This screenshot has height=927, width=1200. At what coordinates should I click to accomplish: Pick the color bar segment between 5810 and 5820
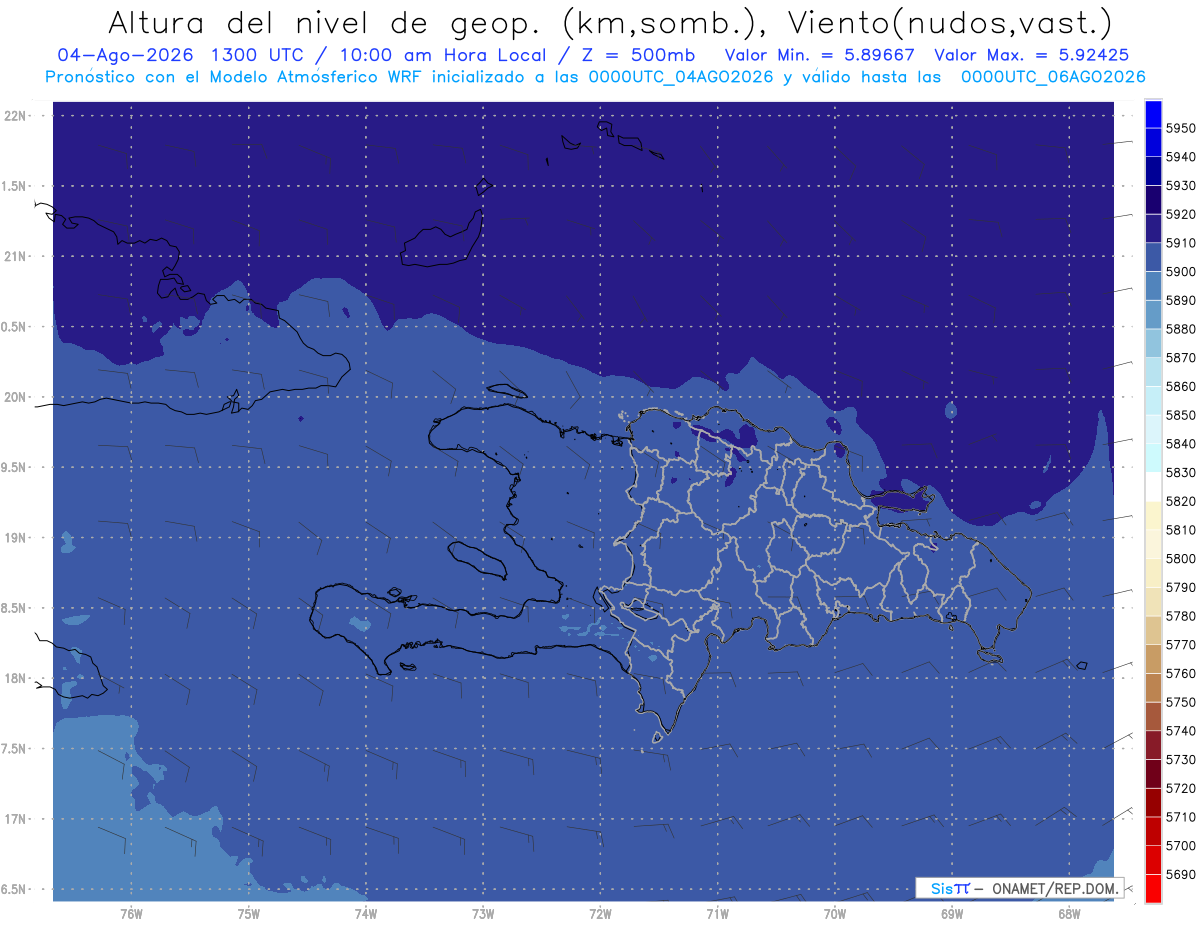coord(1152,515)
